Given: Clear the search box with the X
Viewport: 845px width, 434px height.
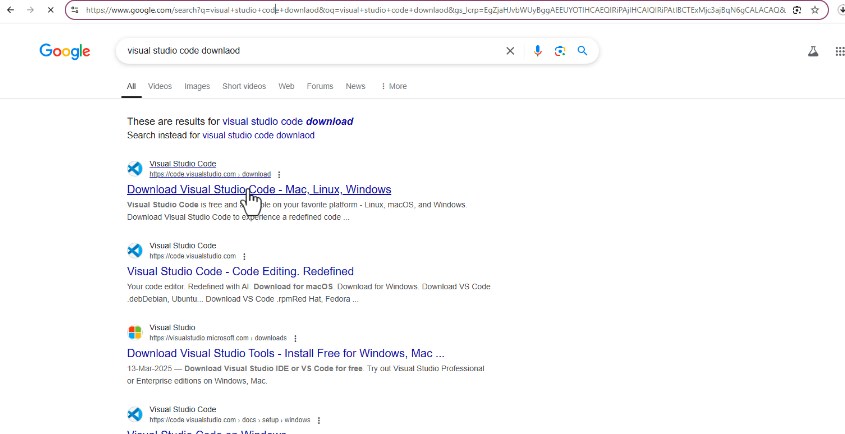Looking at the screenshot, I should coord(510,51).
